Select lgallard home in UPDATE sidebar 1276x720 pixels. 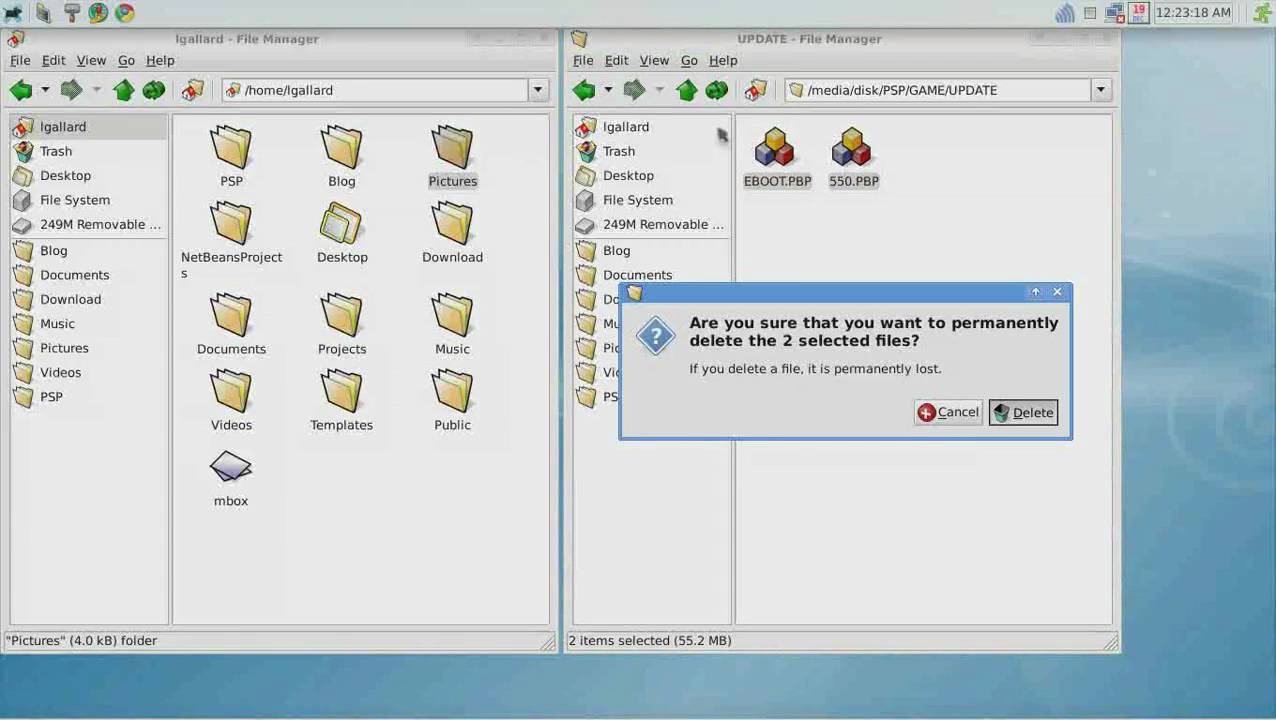[x=652, y=127]
